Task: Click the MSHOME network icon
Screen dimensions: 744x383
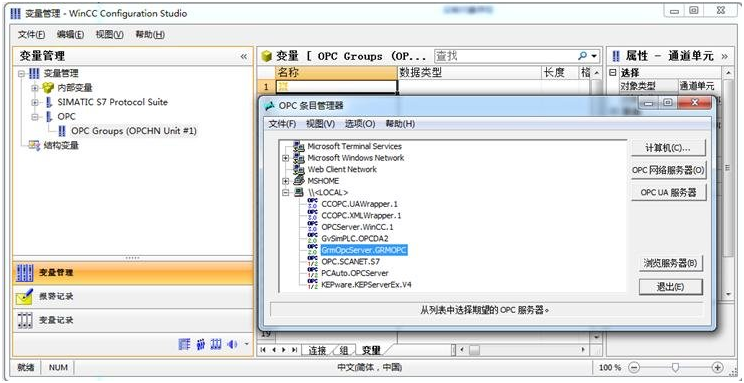Action: pos(299,181)
